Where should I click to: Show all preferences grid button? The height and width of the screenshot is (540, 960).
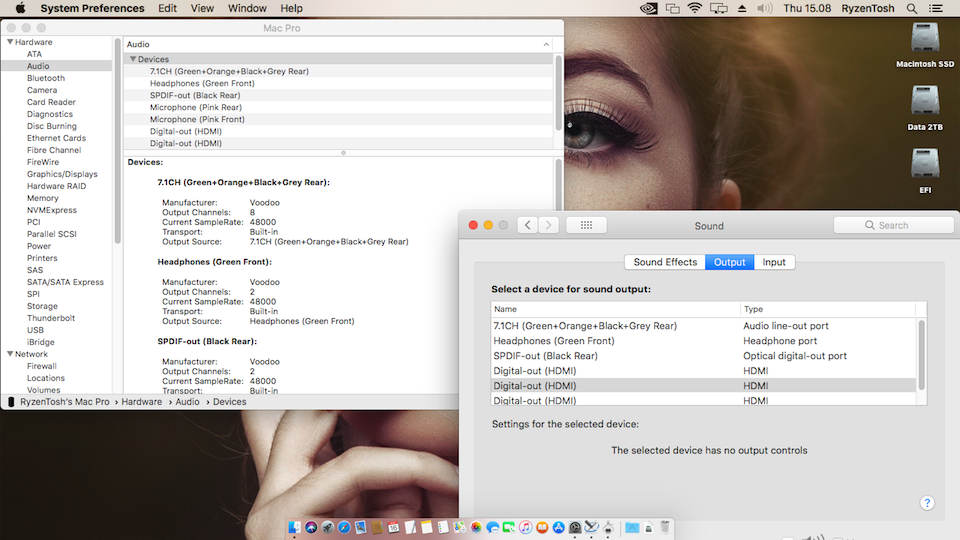pos(586,225)
